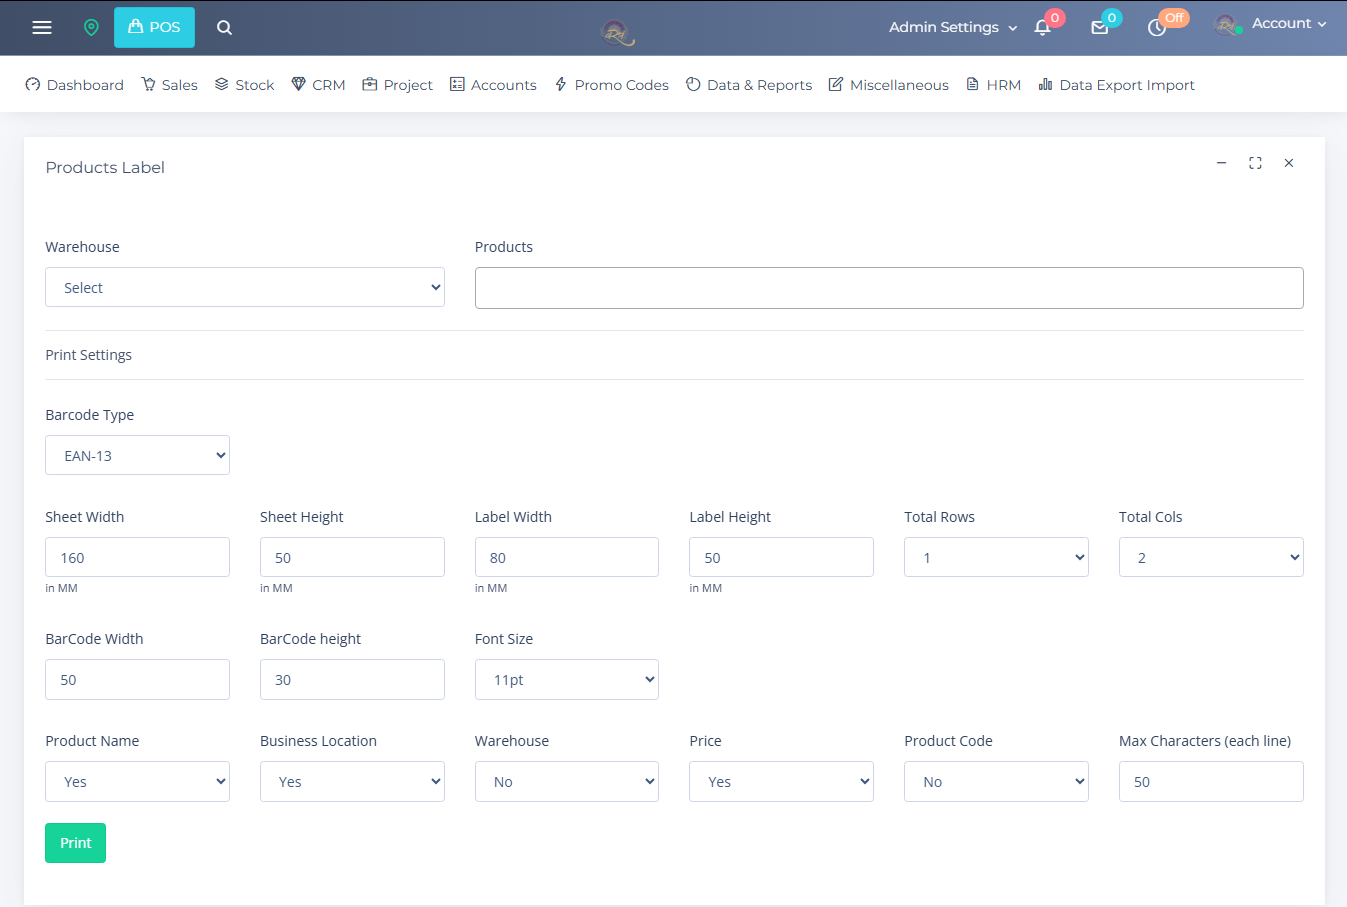Open the Product Name Yes/No dropdown

click(x=137, y=781)
